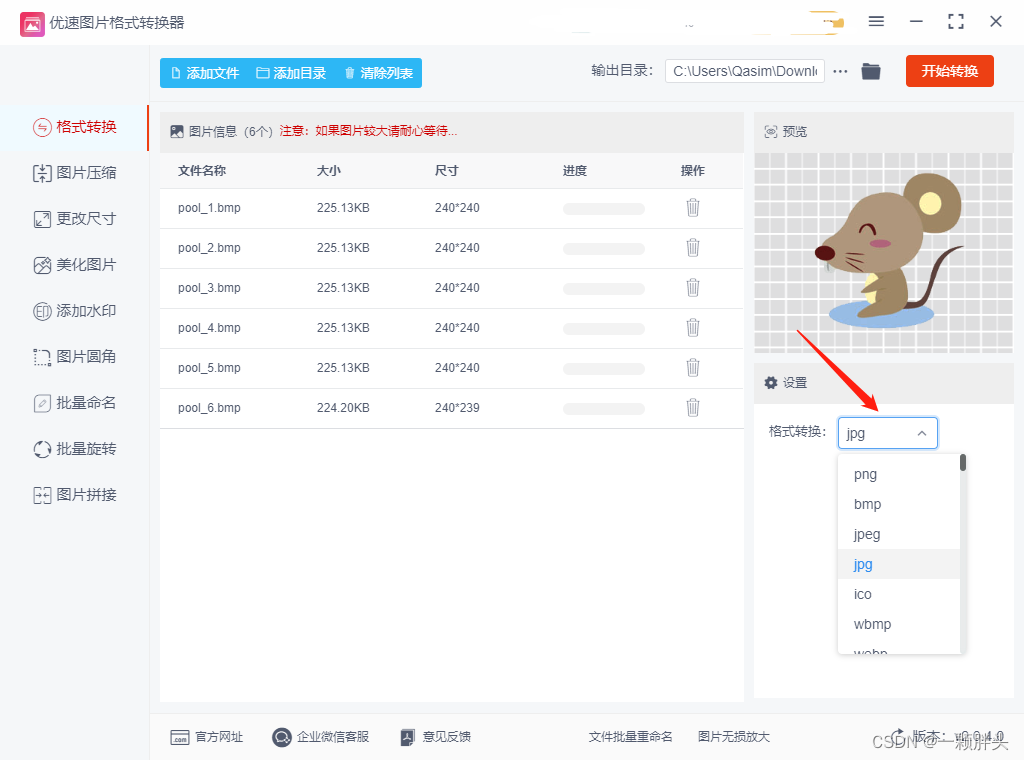This screenshot has width=1024, height=760.
Task: Open the 图片压缩 image compression tab
Action: (x=75, y=173)
